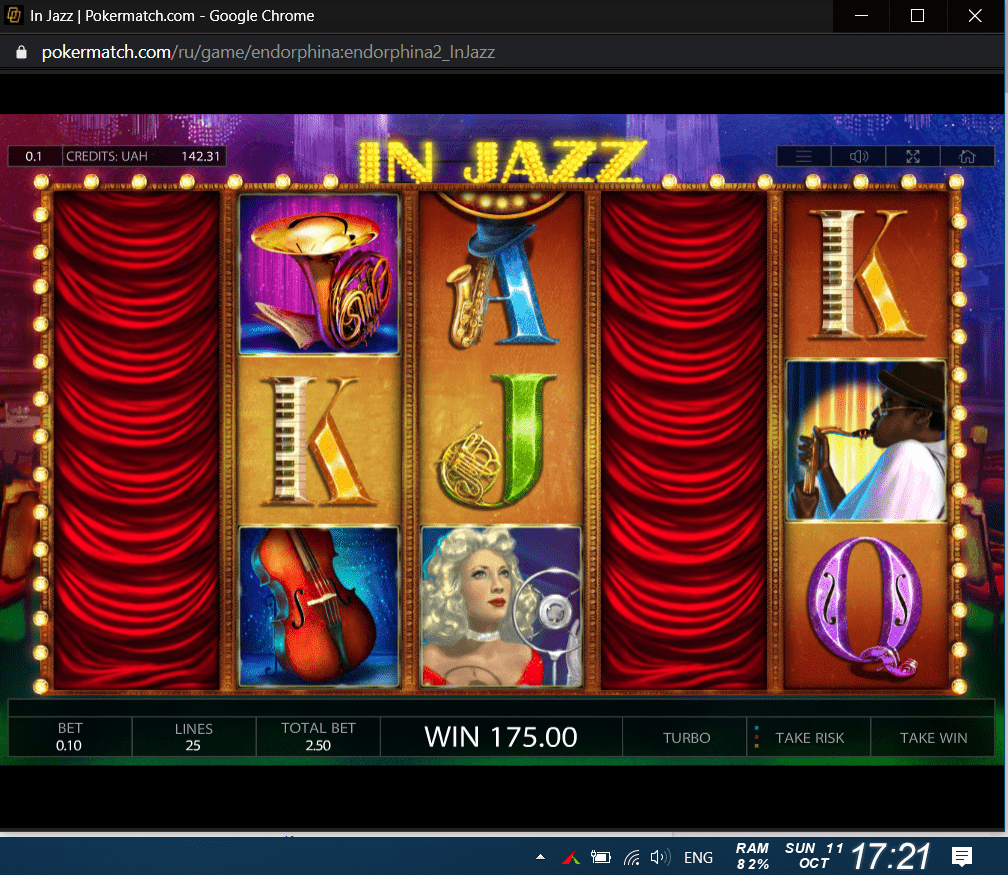Viewport: 1008px width, 875px height.
Task: Click the coin value 0.1 field
Action: [34, 156]
